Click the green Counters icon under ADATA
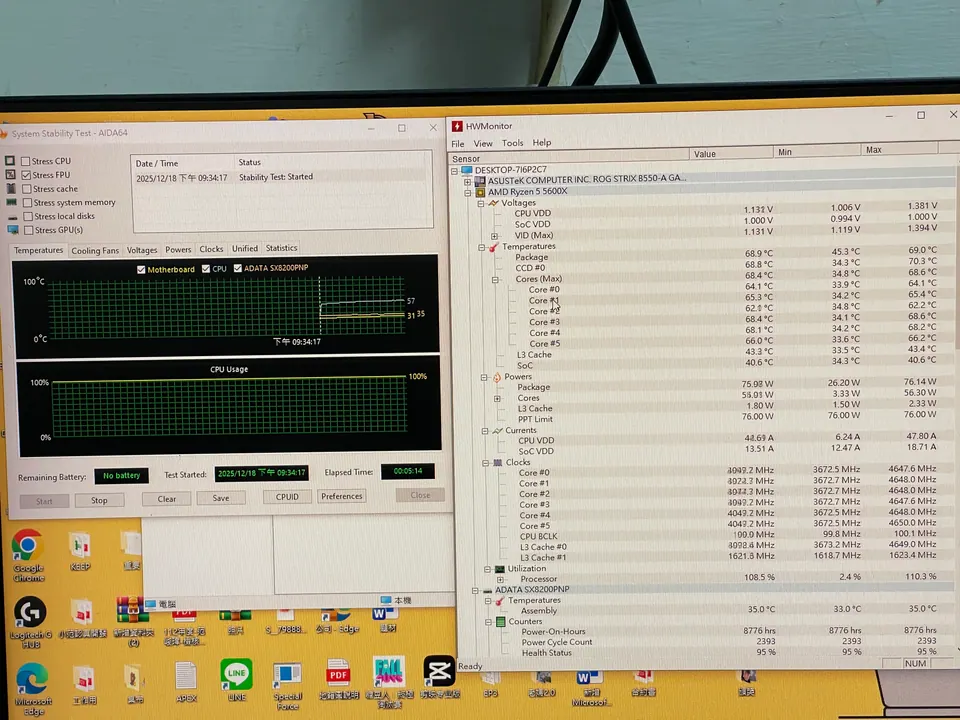Screen dimensions: 960x720 click(x=501, y=621)
